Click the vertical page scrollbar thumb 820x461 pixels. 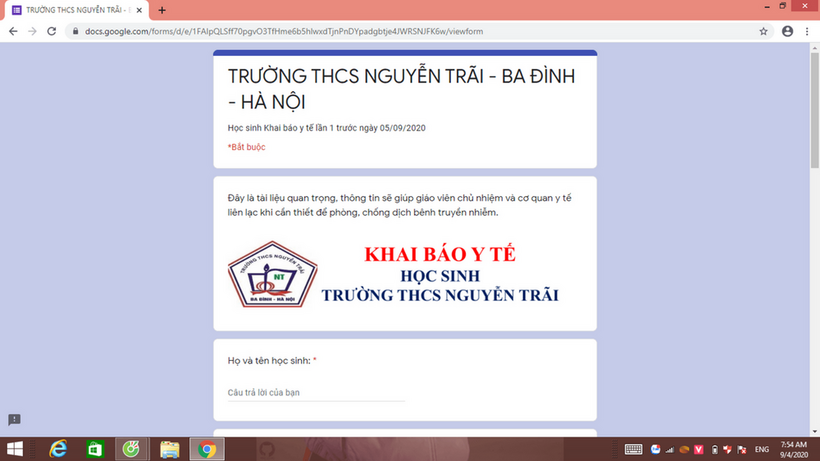pyautogui.click(x=815, y=110)
